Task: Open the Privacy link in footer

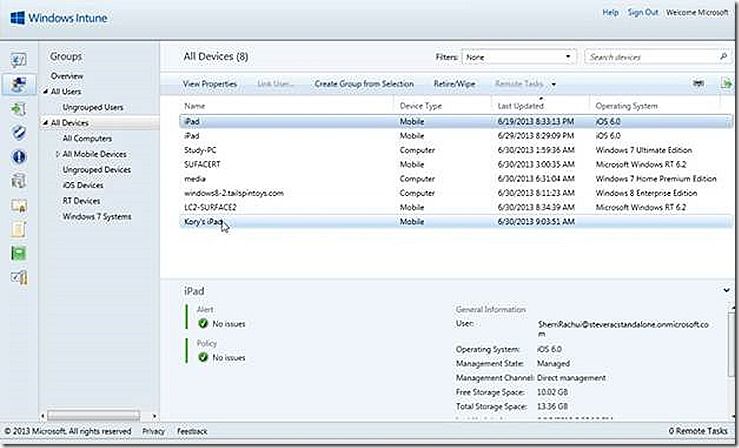Action: click(x=154, y=431)
